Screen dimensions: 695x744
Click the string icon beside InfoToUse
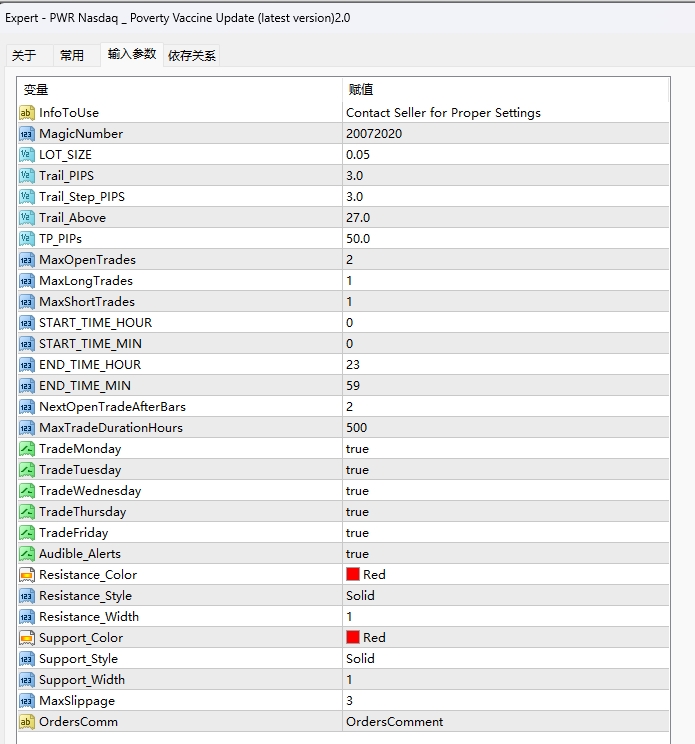[27, 113]
